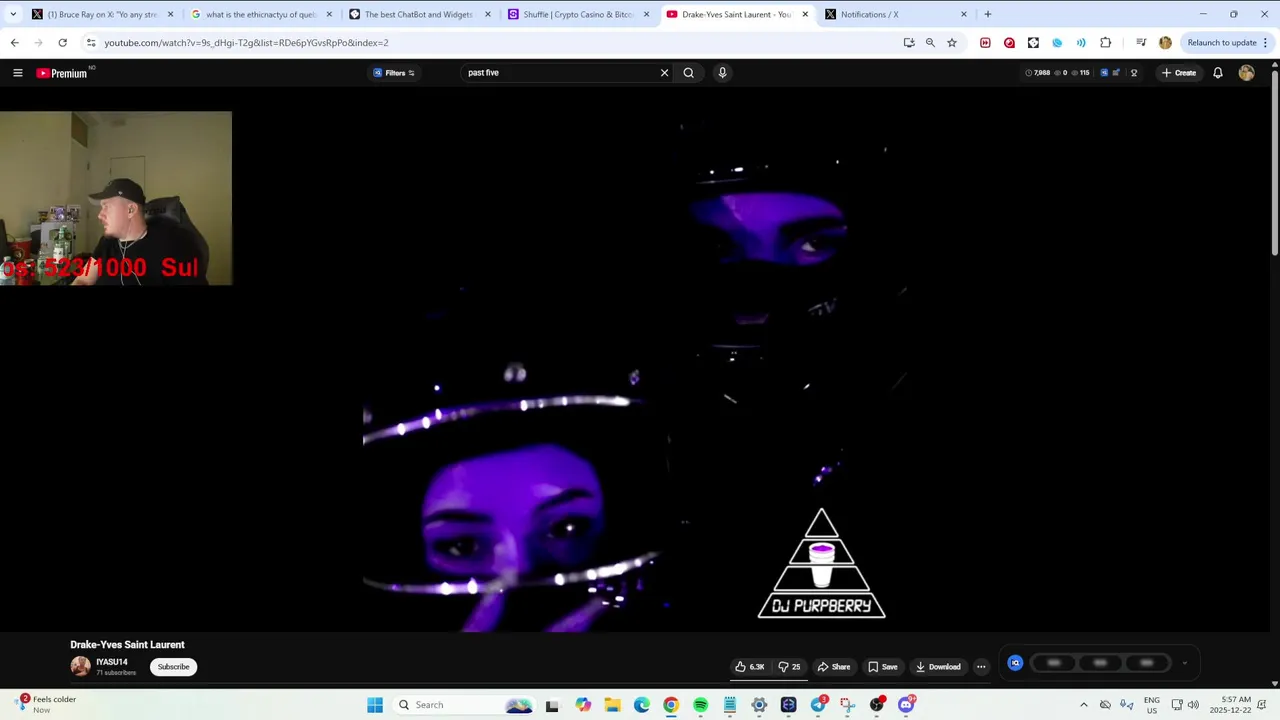
Task: Open Discord from the taskbar
Action: (906, 705)
